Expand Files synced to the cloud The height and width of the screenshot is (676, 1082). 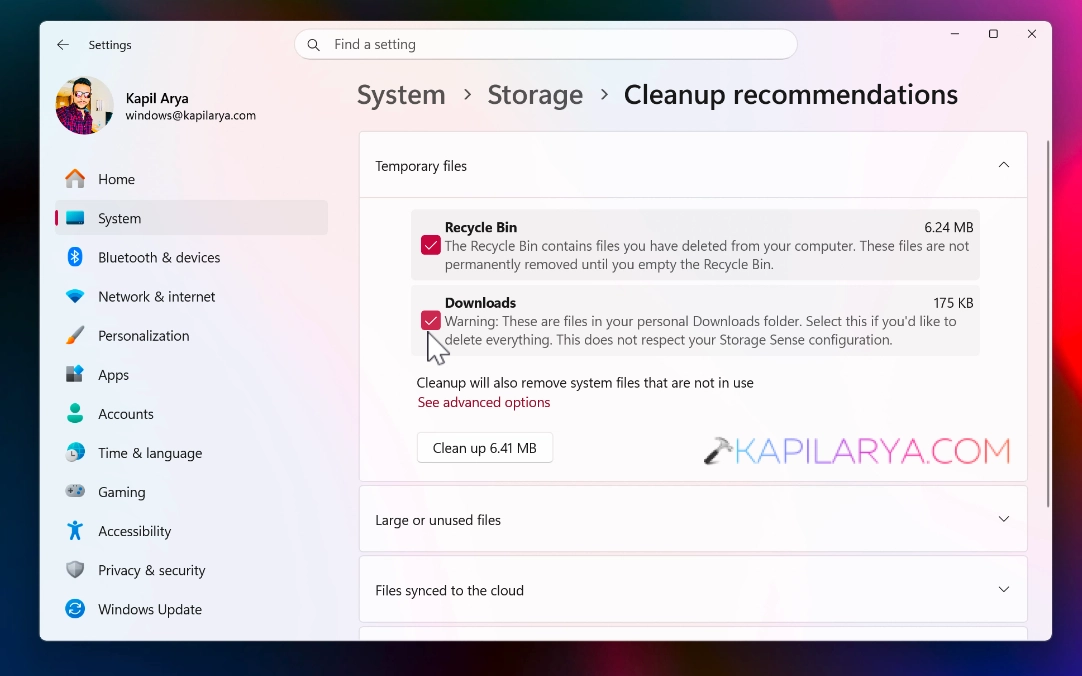pyautogui.click(x=1004, y=590)
